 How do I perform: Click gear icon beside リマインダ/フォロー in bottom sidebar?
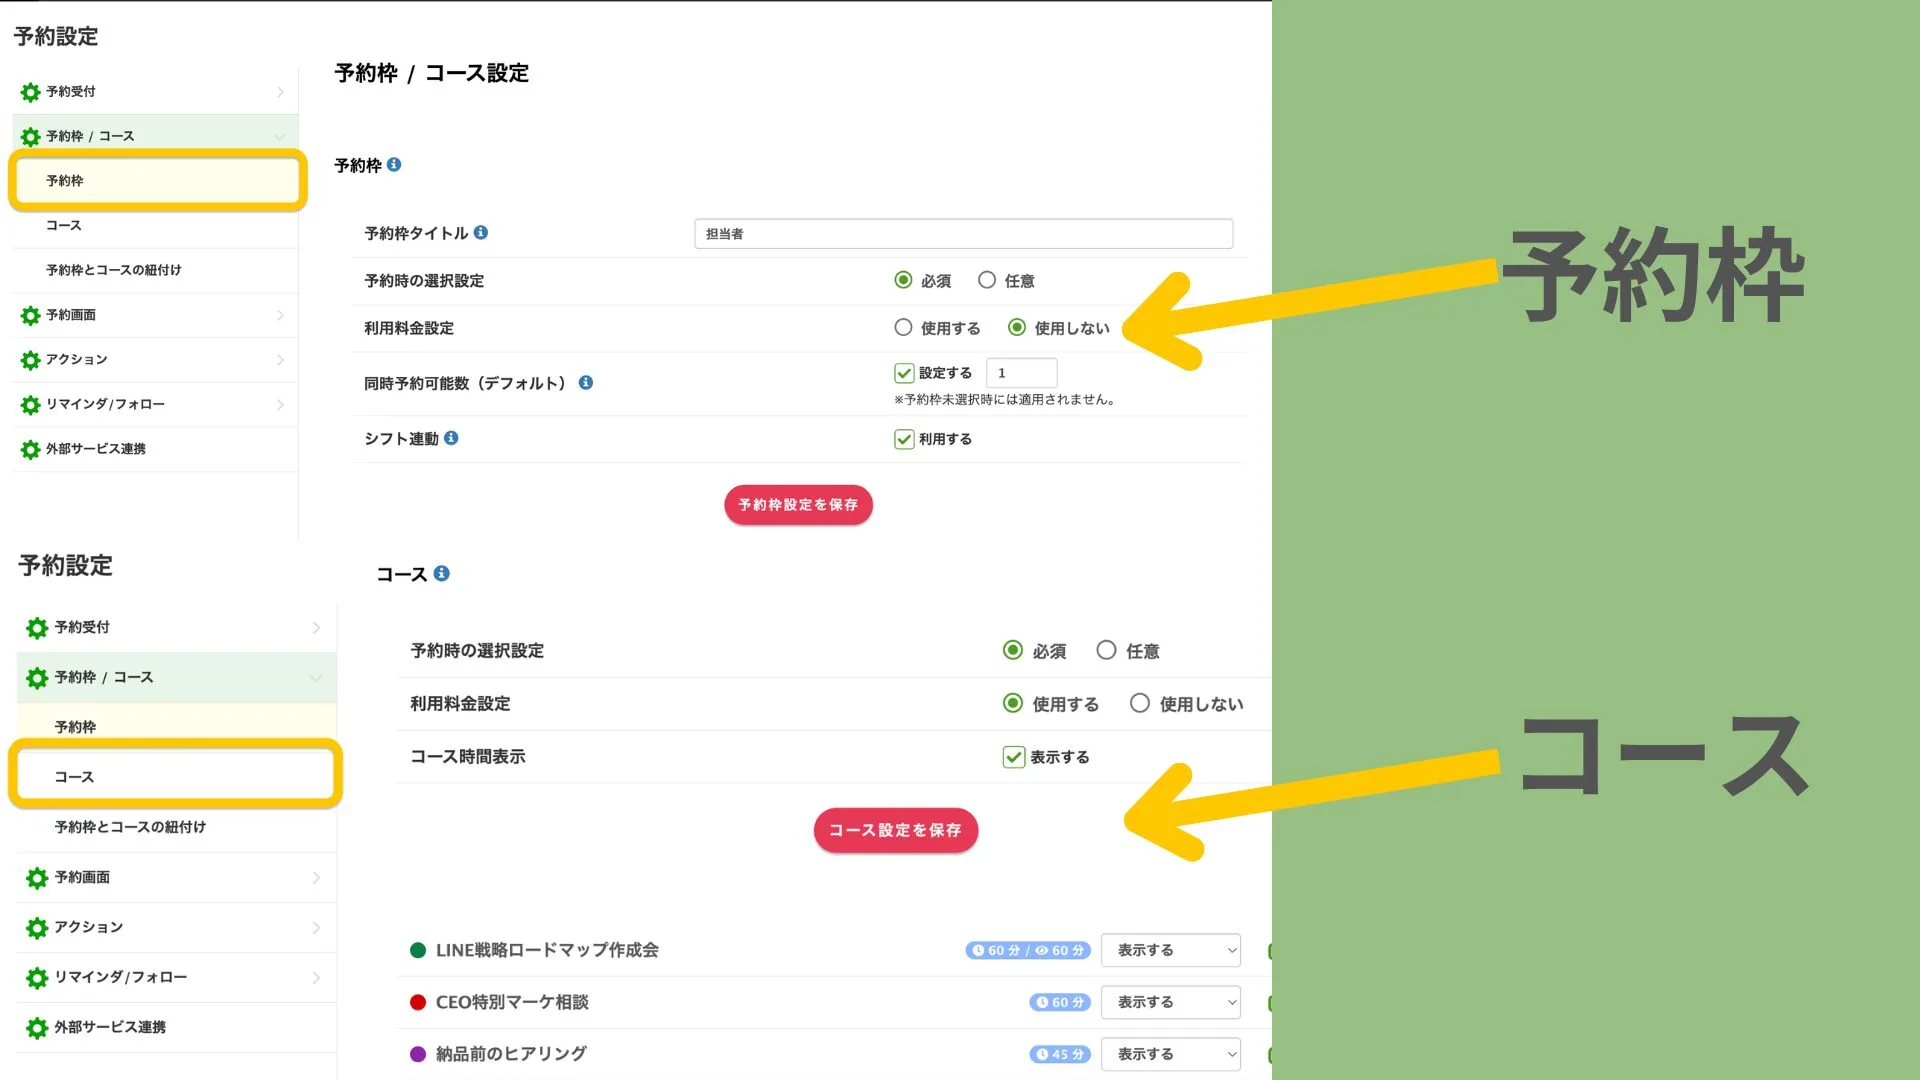click(x=37, y=978)
